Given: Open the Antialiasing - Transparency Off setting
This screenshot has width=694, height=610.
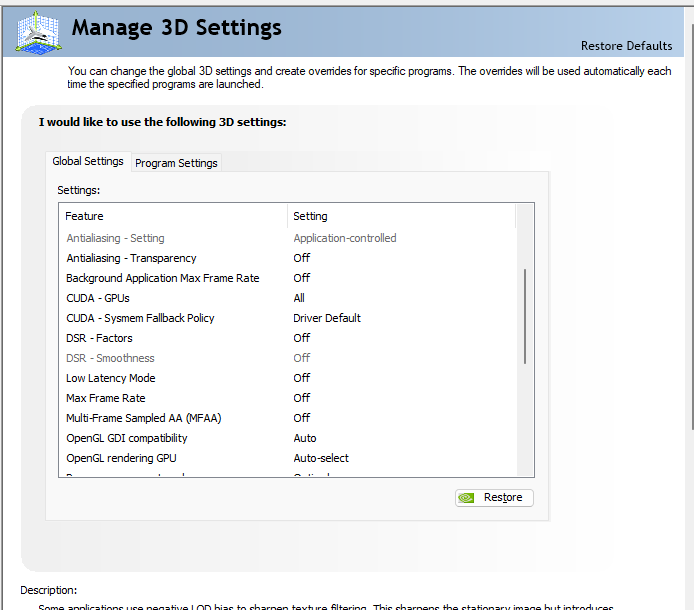Looking at the screenshot, I should tap(302, 258).
